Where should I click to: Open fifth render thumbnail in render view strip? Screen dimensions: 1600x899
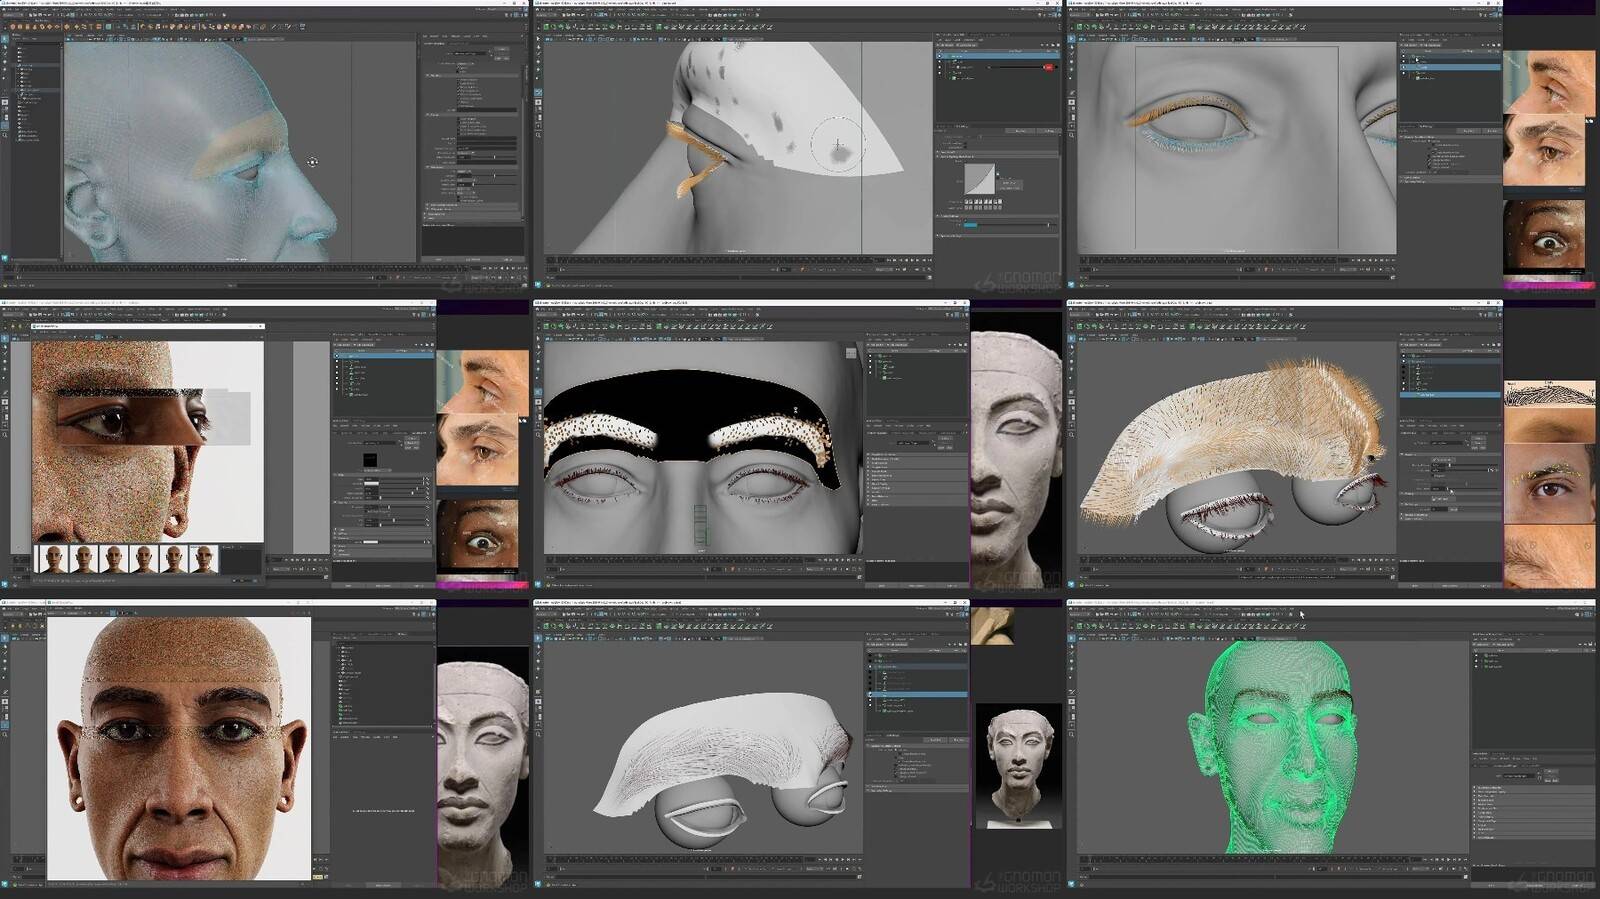(x=174, y=559)
